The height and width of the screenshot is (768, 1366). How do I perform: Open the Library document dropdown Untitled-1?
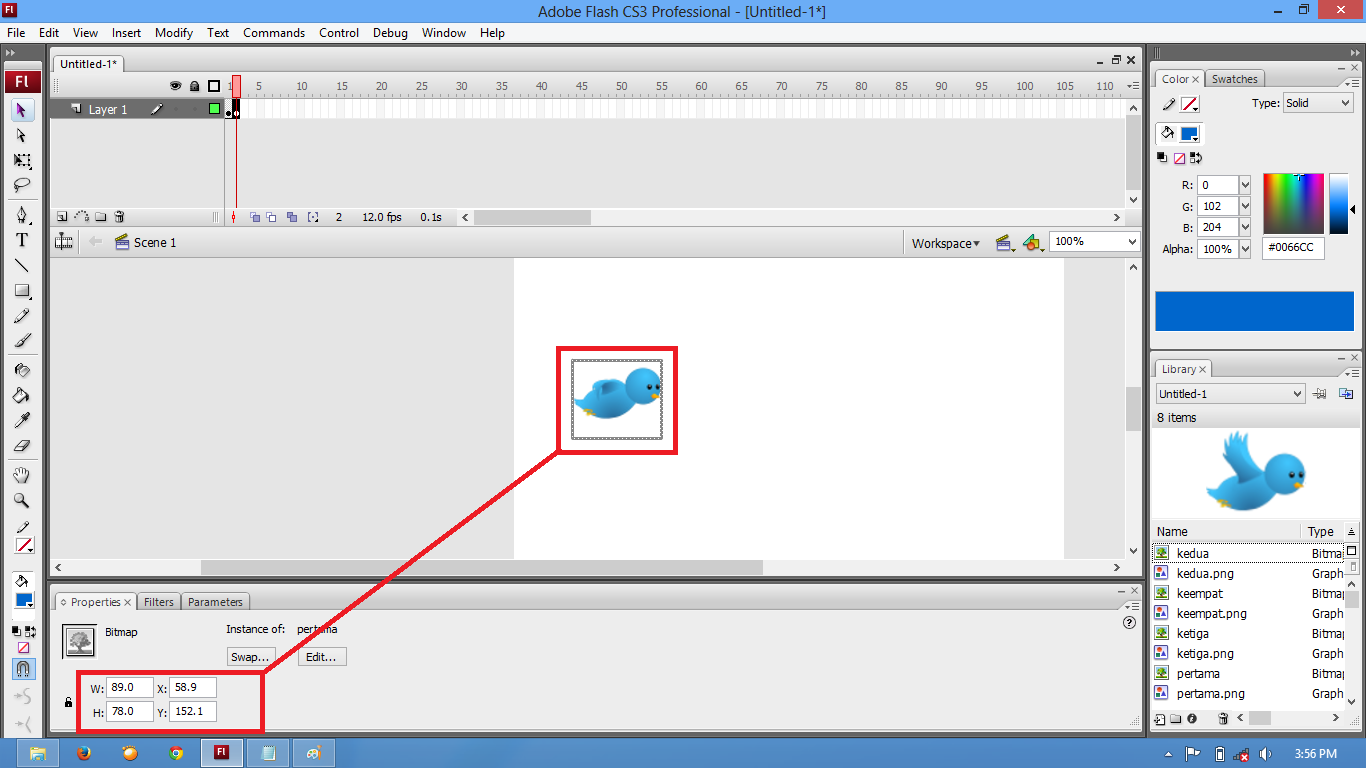coord(1230,394)
